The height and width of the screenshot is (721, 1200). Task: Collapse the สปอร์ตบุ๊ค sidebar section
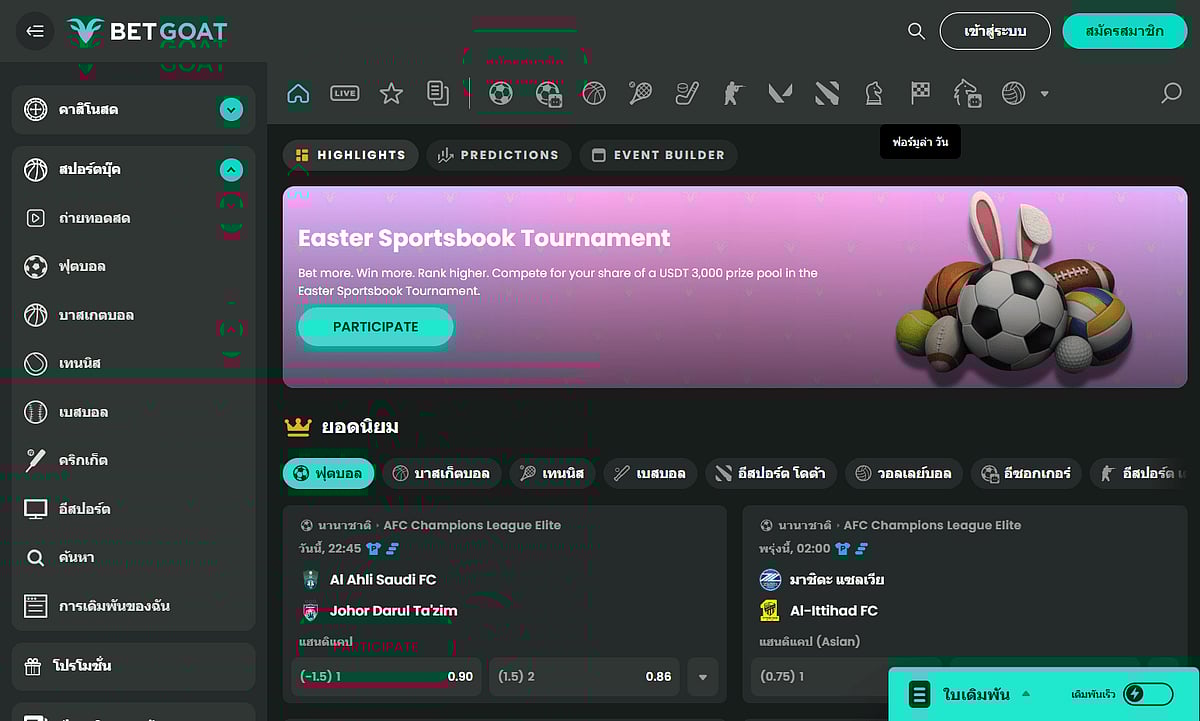pyautogui.click(x=231, y=169)
